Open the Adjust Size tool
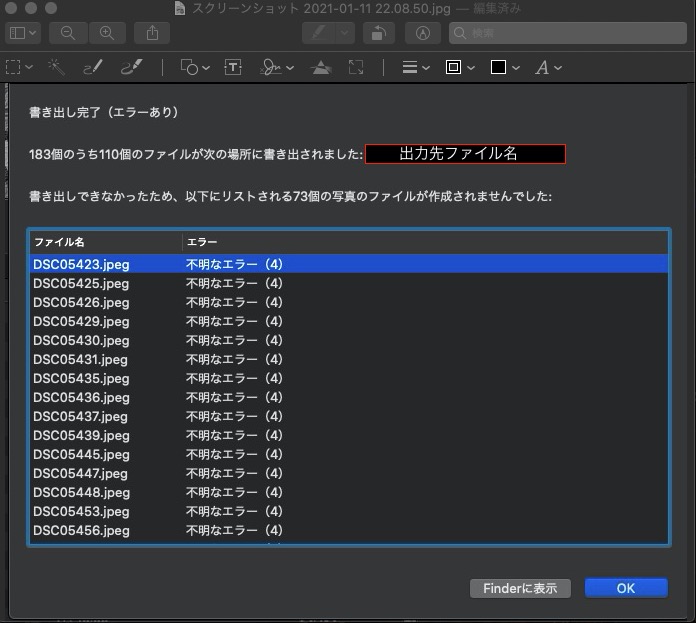 point(356,67)
